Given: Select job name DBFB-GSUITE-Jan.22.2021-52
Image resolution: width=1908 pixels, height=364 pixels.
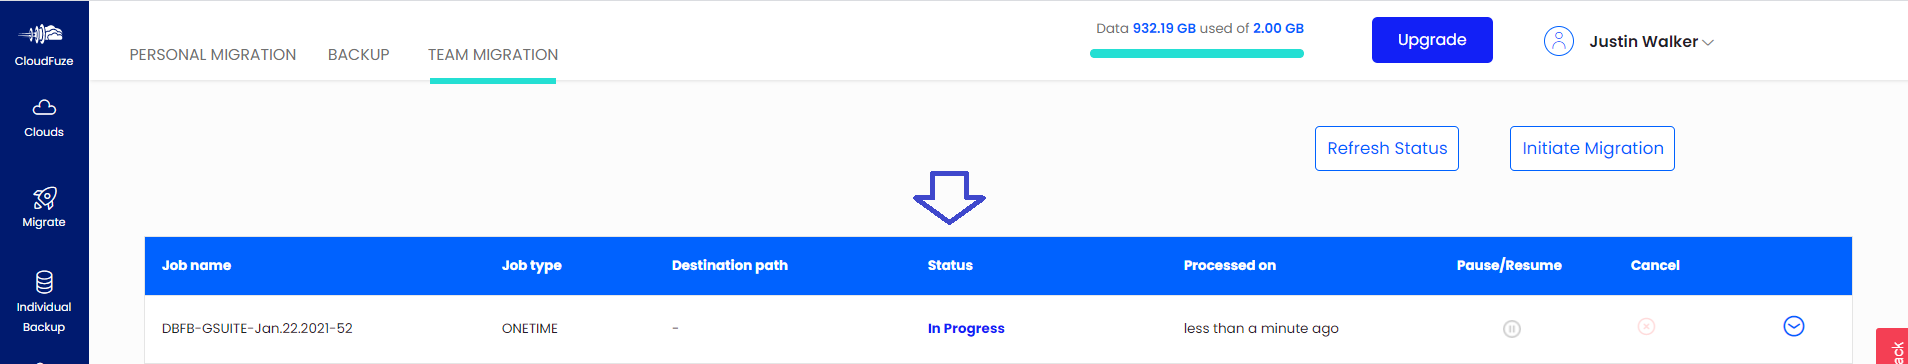Looking at the screenshot, I should tap(257, 328).
